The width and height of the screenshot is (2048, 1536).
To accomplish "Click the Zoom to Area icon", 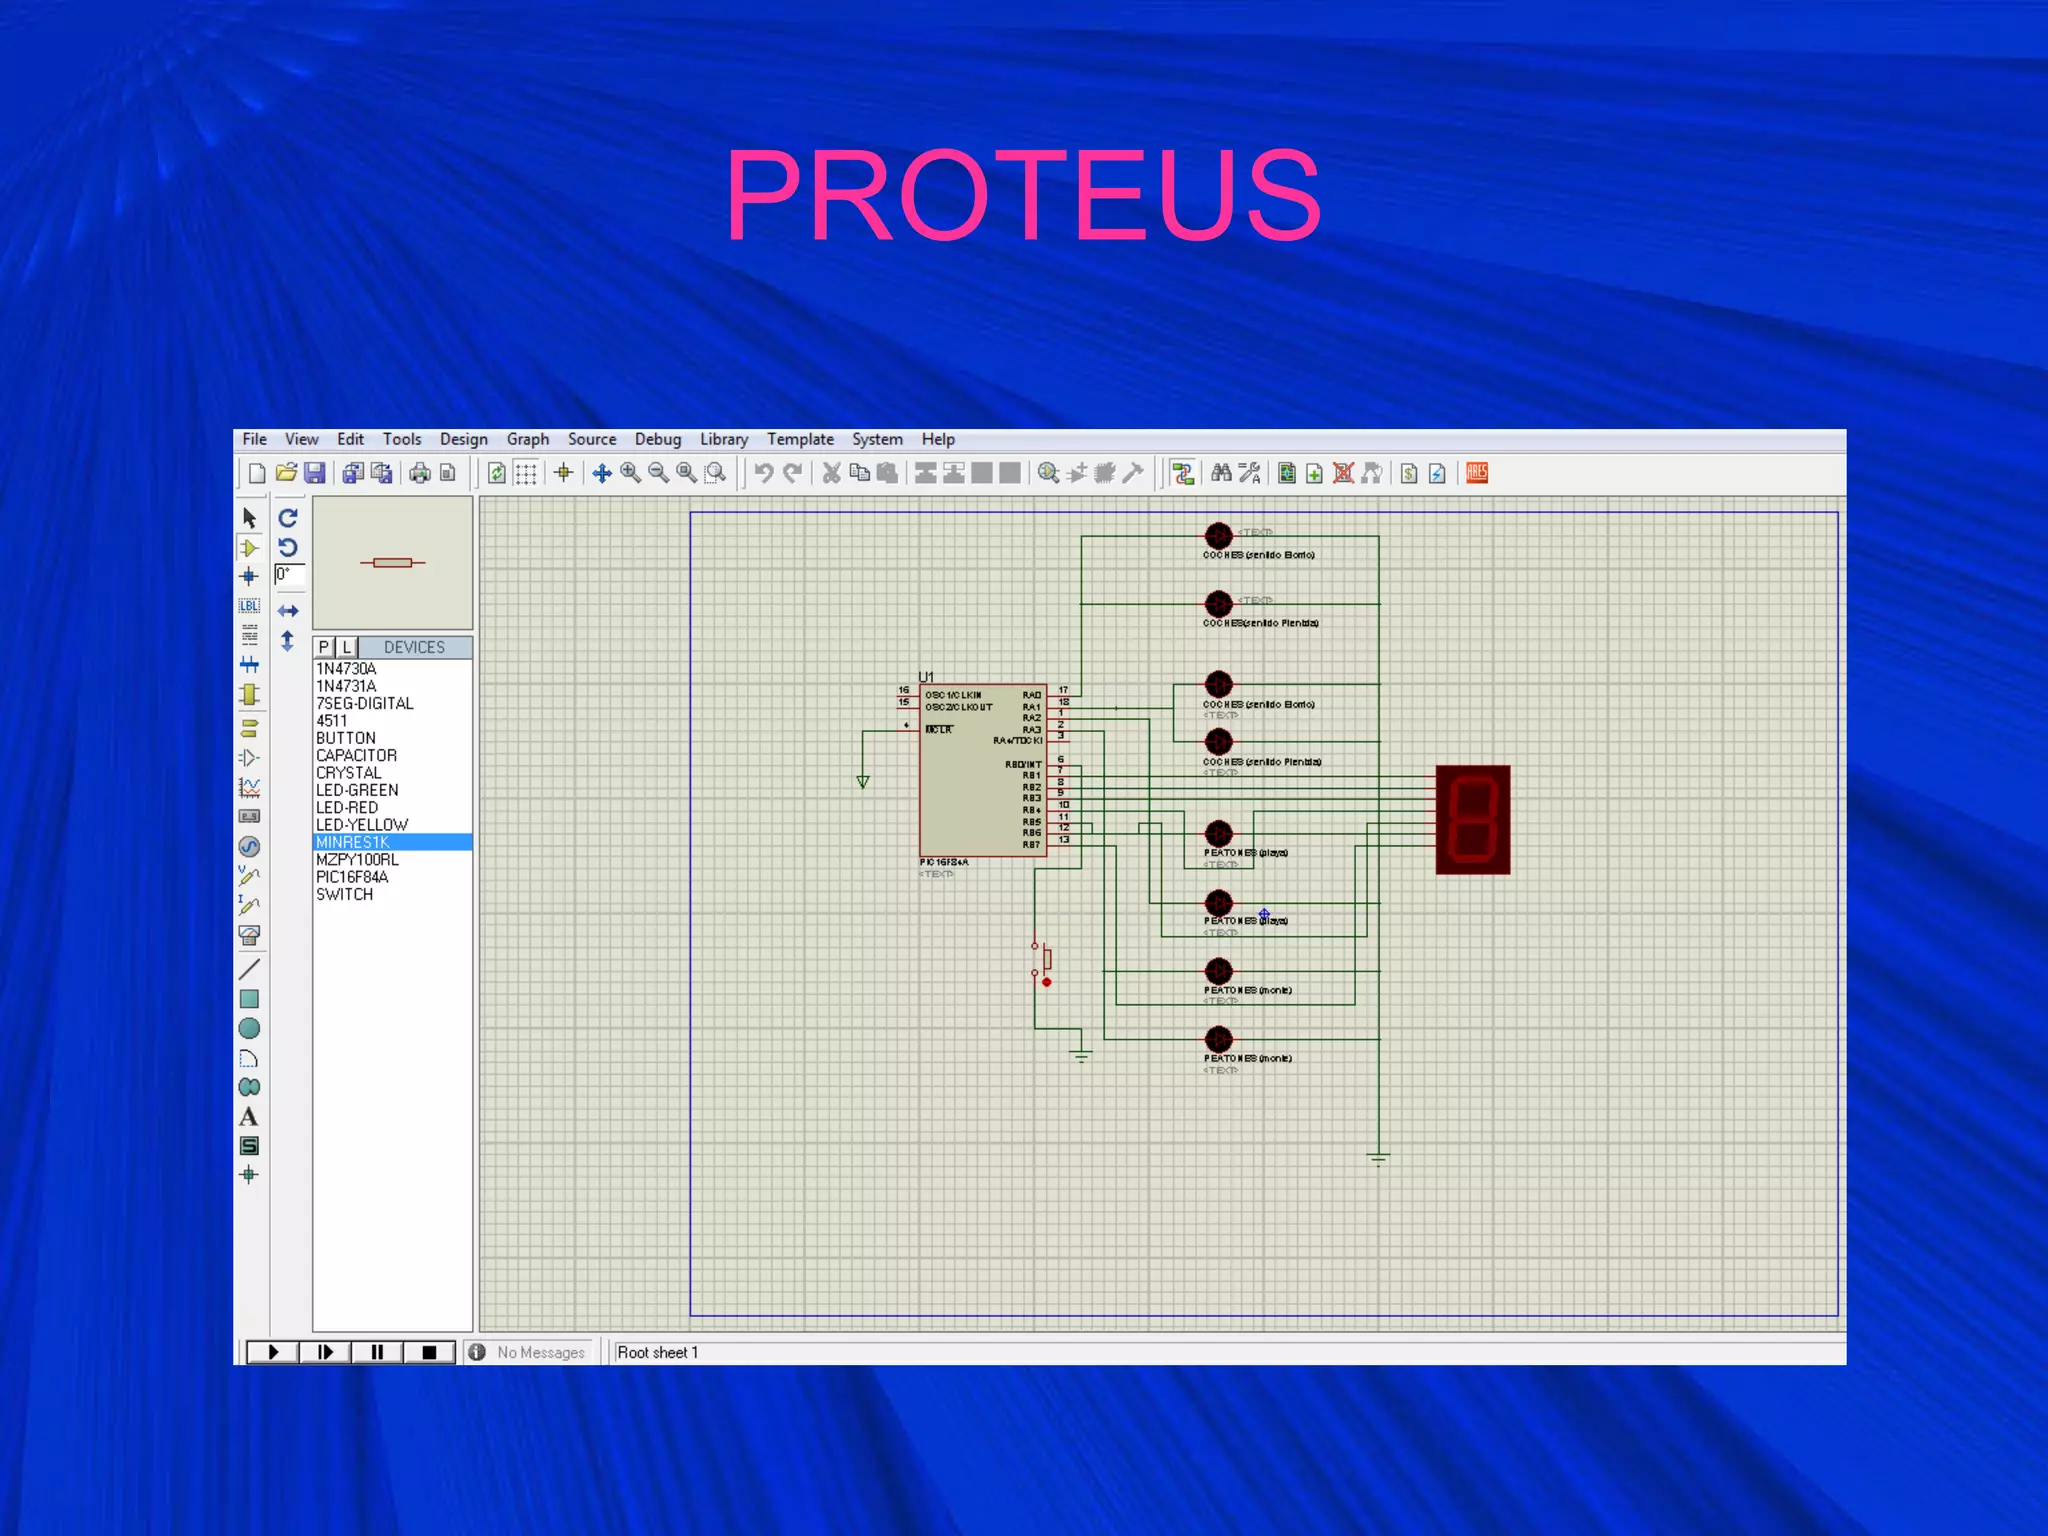I will point(716,473).
